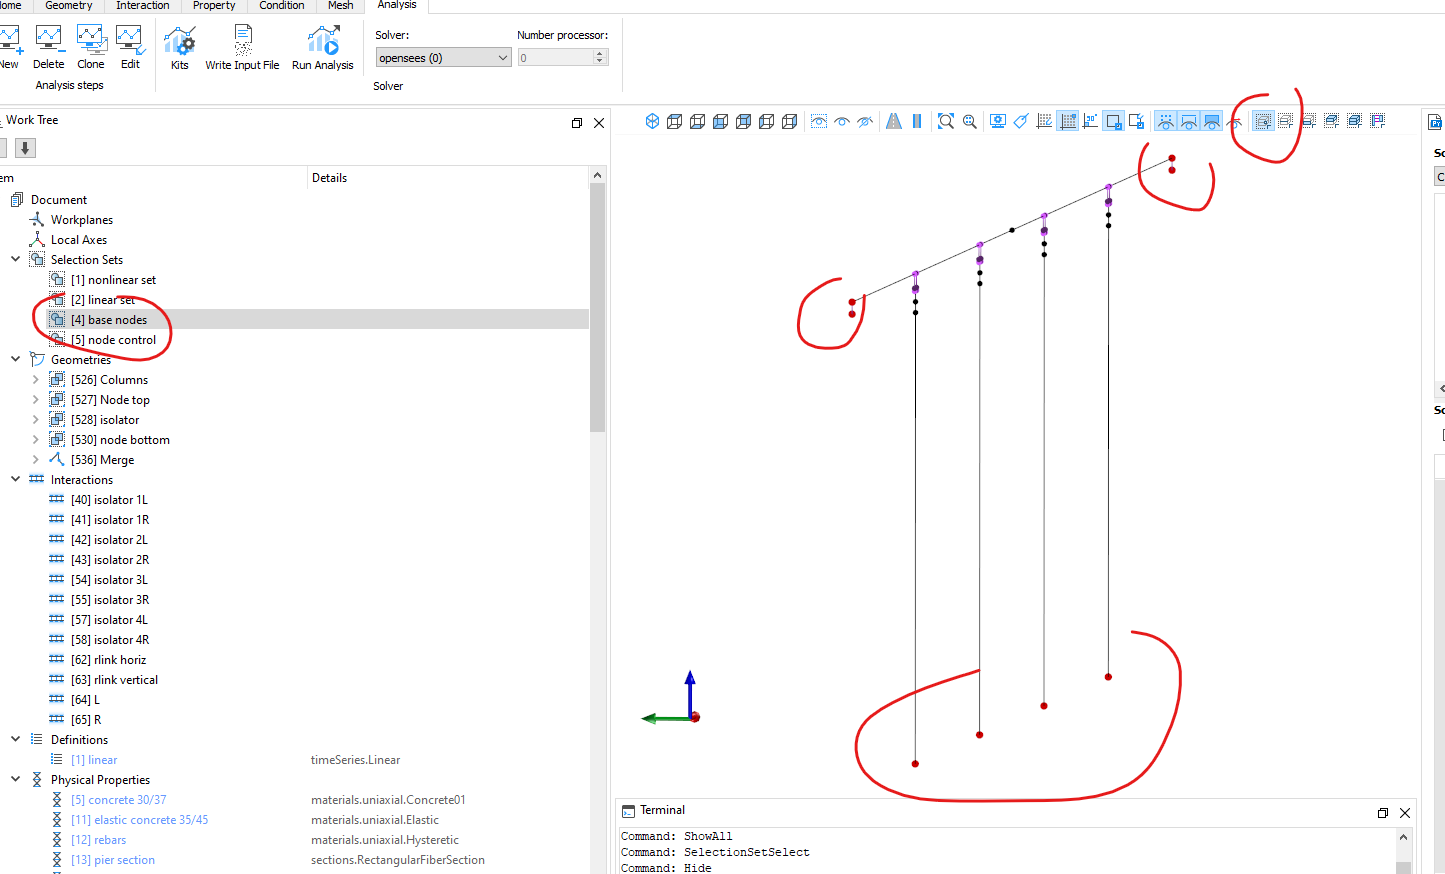Click the Write Input File icon

coord(242,40)
